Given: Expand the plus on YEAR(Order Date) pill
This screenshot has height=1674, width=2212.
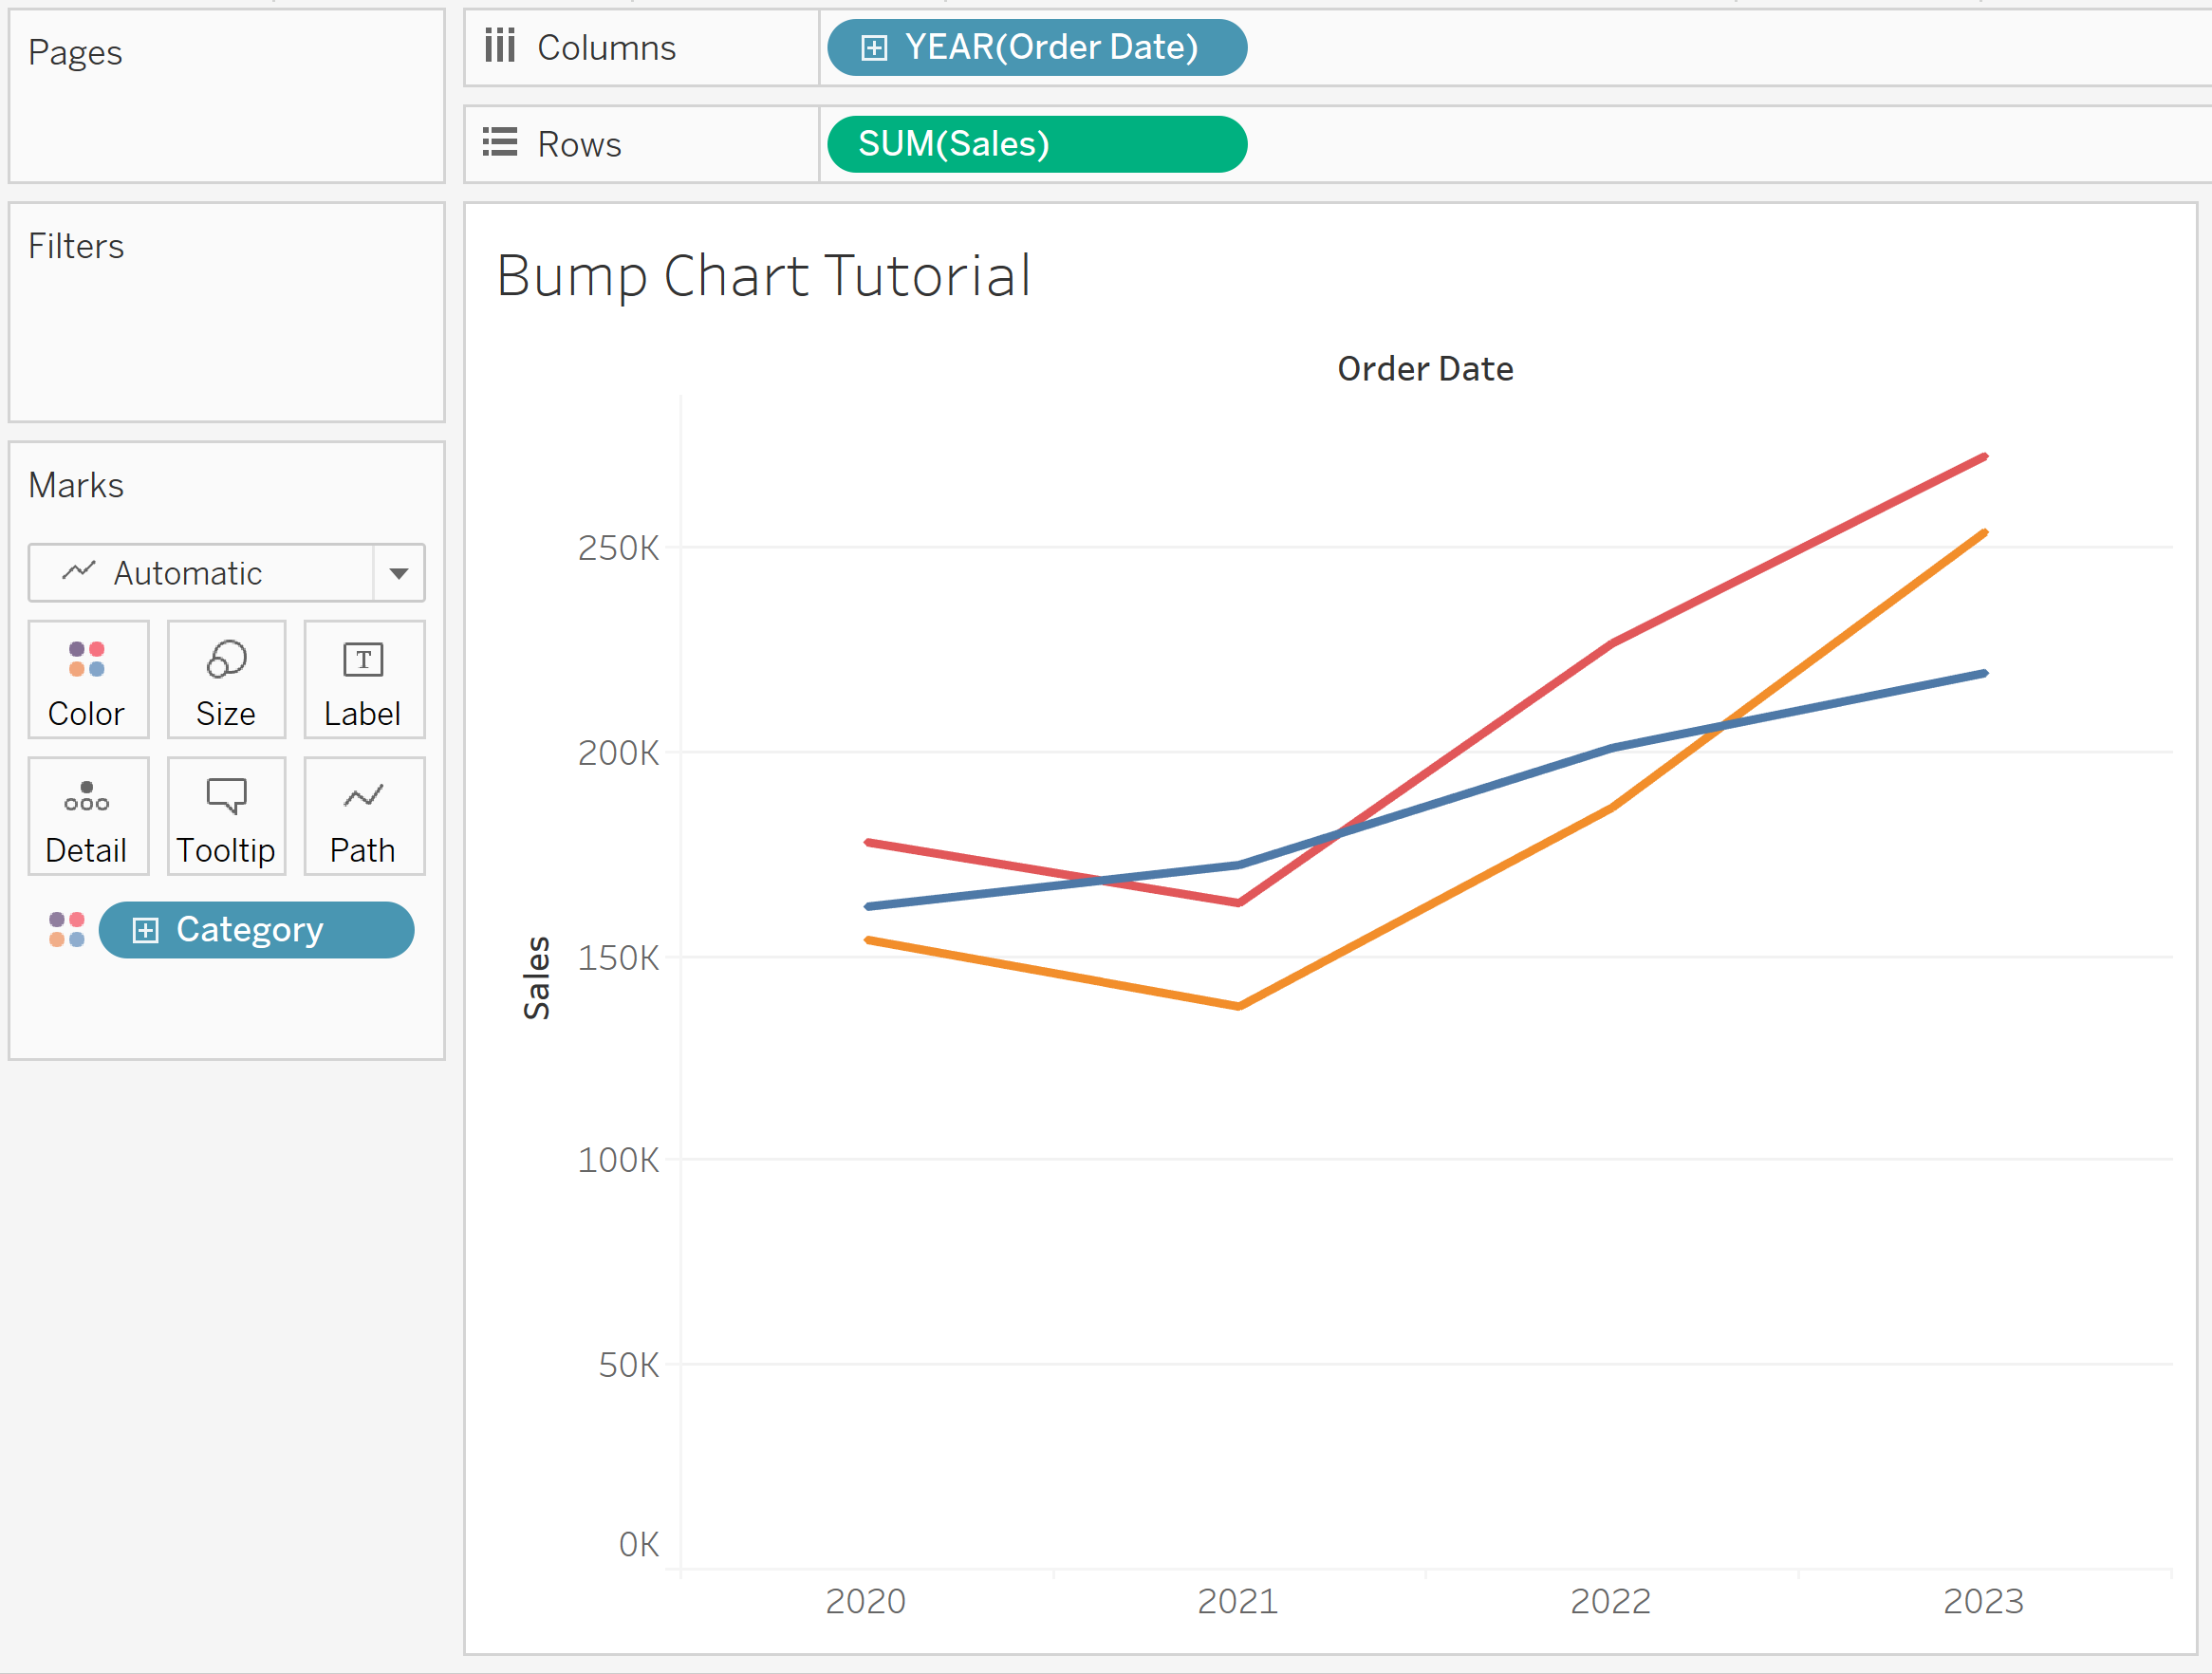Looking at the screenshot, I should click(873, 48).
